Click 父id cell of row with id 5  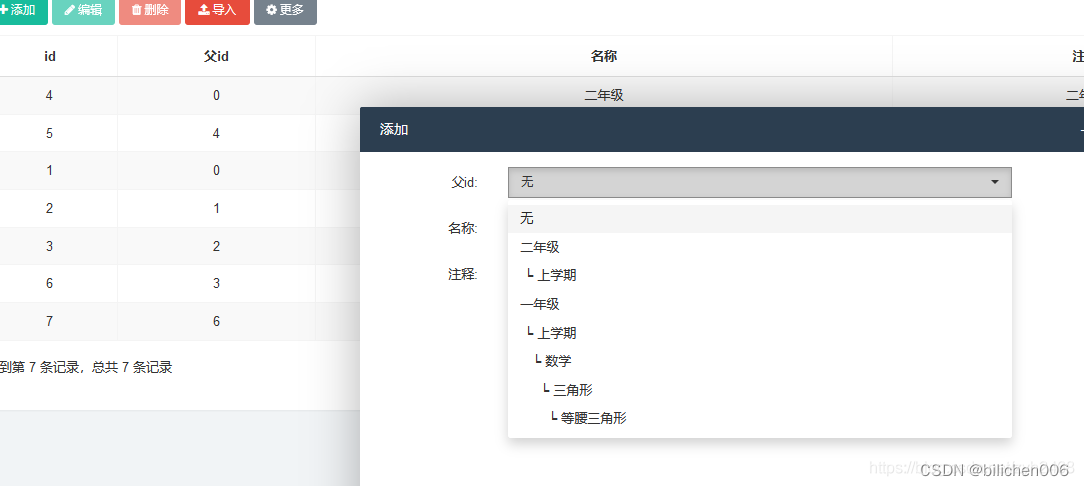click(216, 133)
